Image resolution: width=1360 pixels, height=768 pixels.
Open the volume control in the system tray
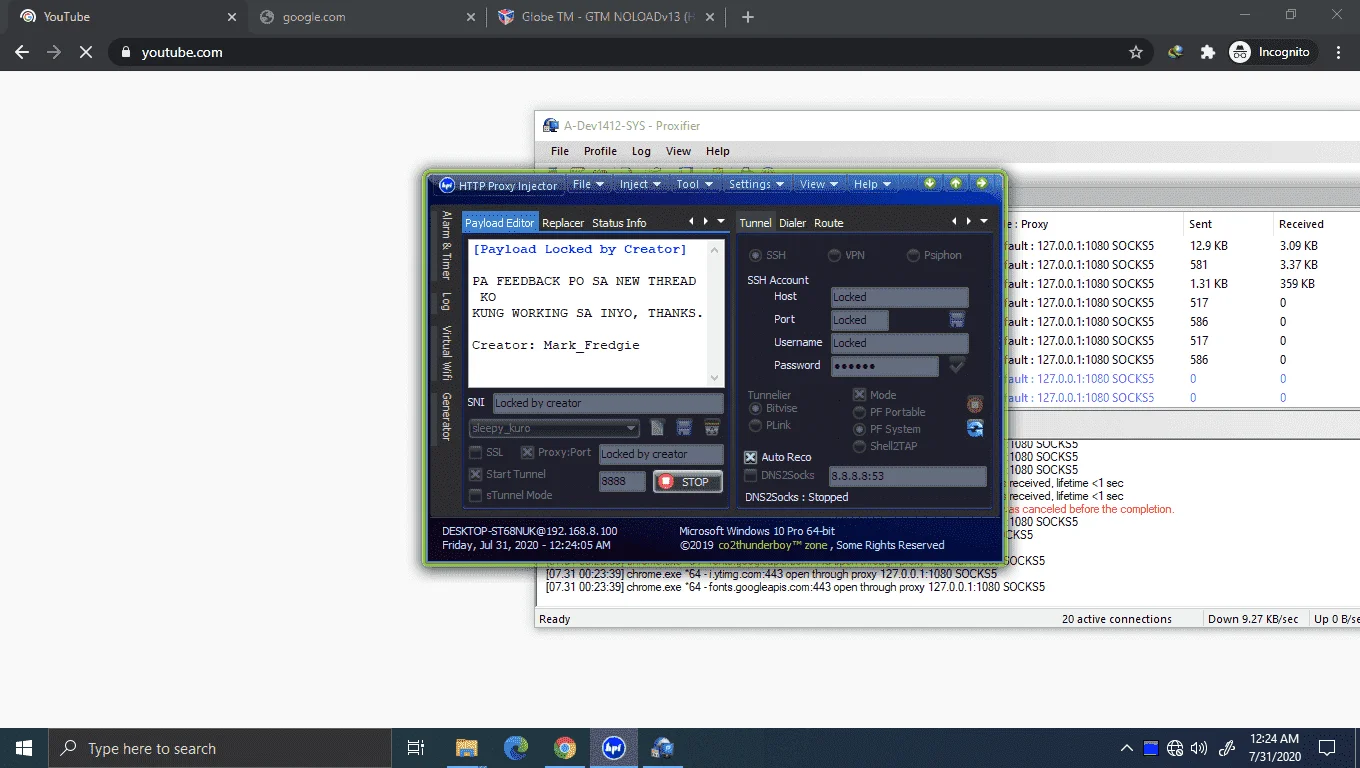tap(1199, 748)
